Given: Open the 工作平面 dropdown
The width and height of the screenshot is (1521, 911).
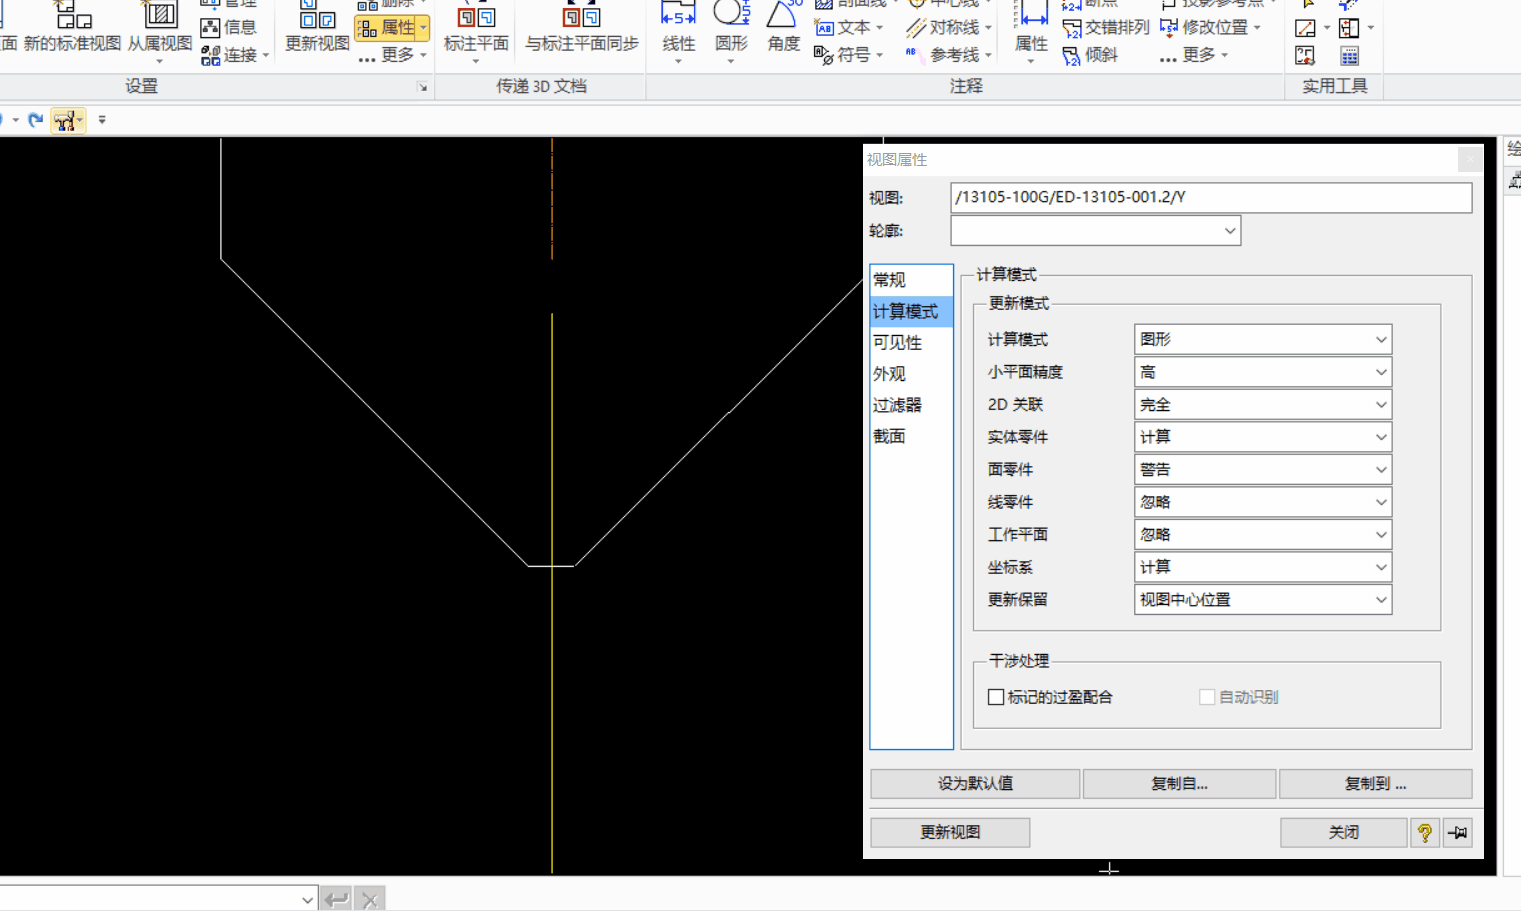Looking at the screenshot, I should (1263, 534).
